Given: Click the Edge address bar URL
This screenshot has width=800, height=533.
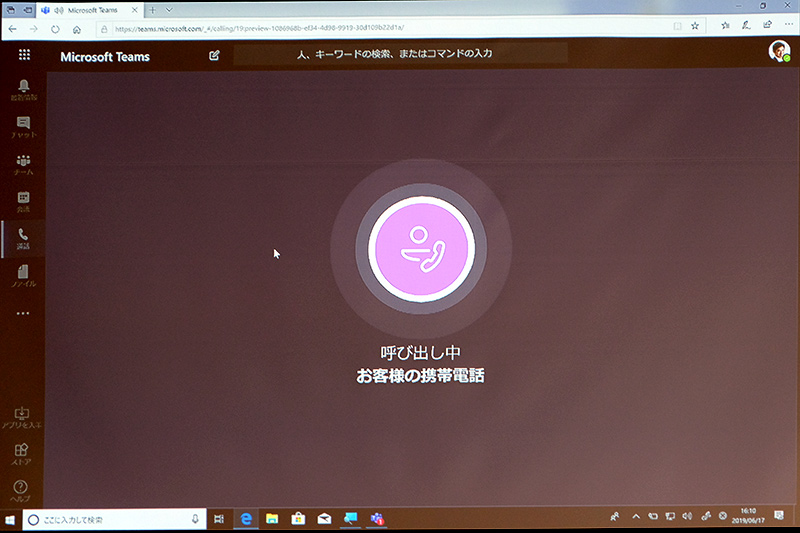Looking at the screenshot, I should (259, 29).
